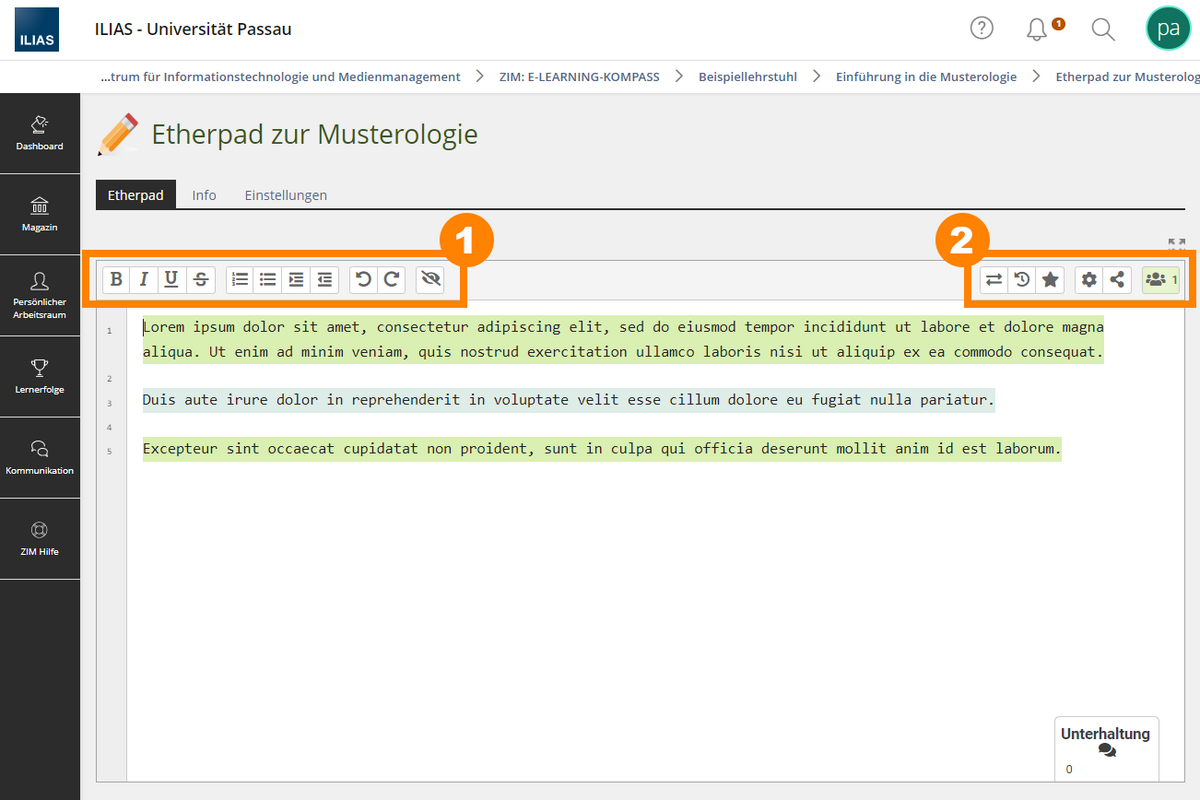The width and height of the screenshot is (1200, 800).
Task: Open the user avatar menu 'pa'
Action: [x=1167, y=29]
